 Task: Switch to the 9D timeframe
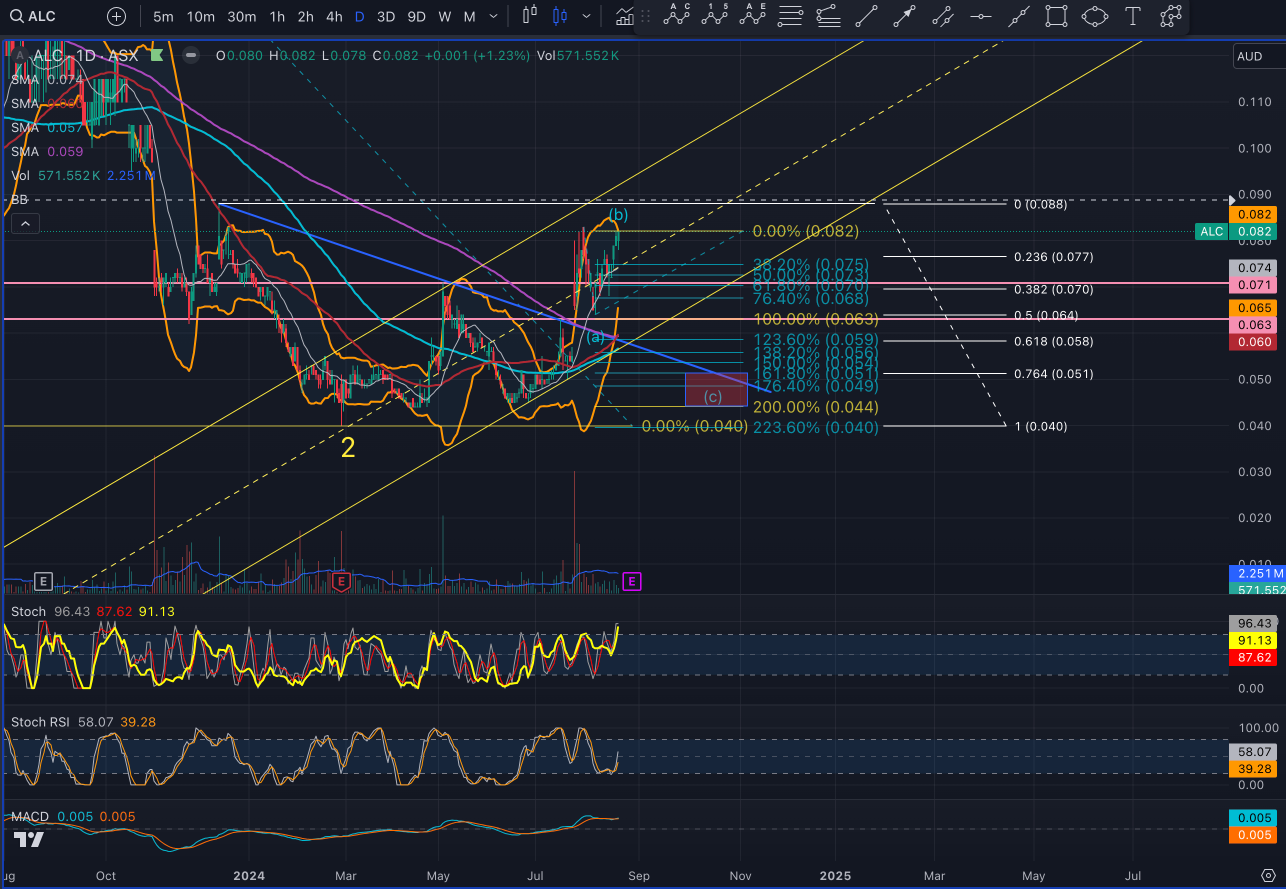click(x=417, y=16)
